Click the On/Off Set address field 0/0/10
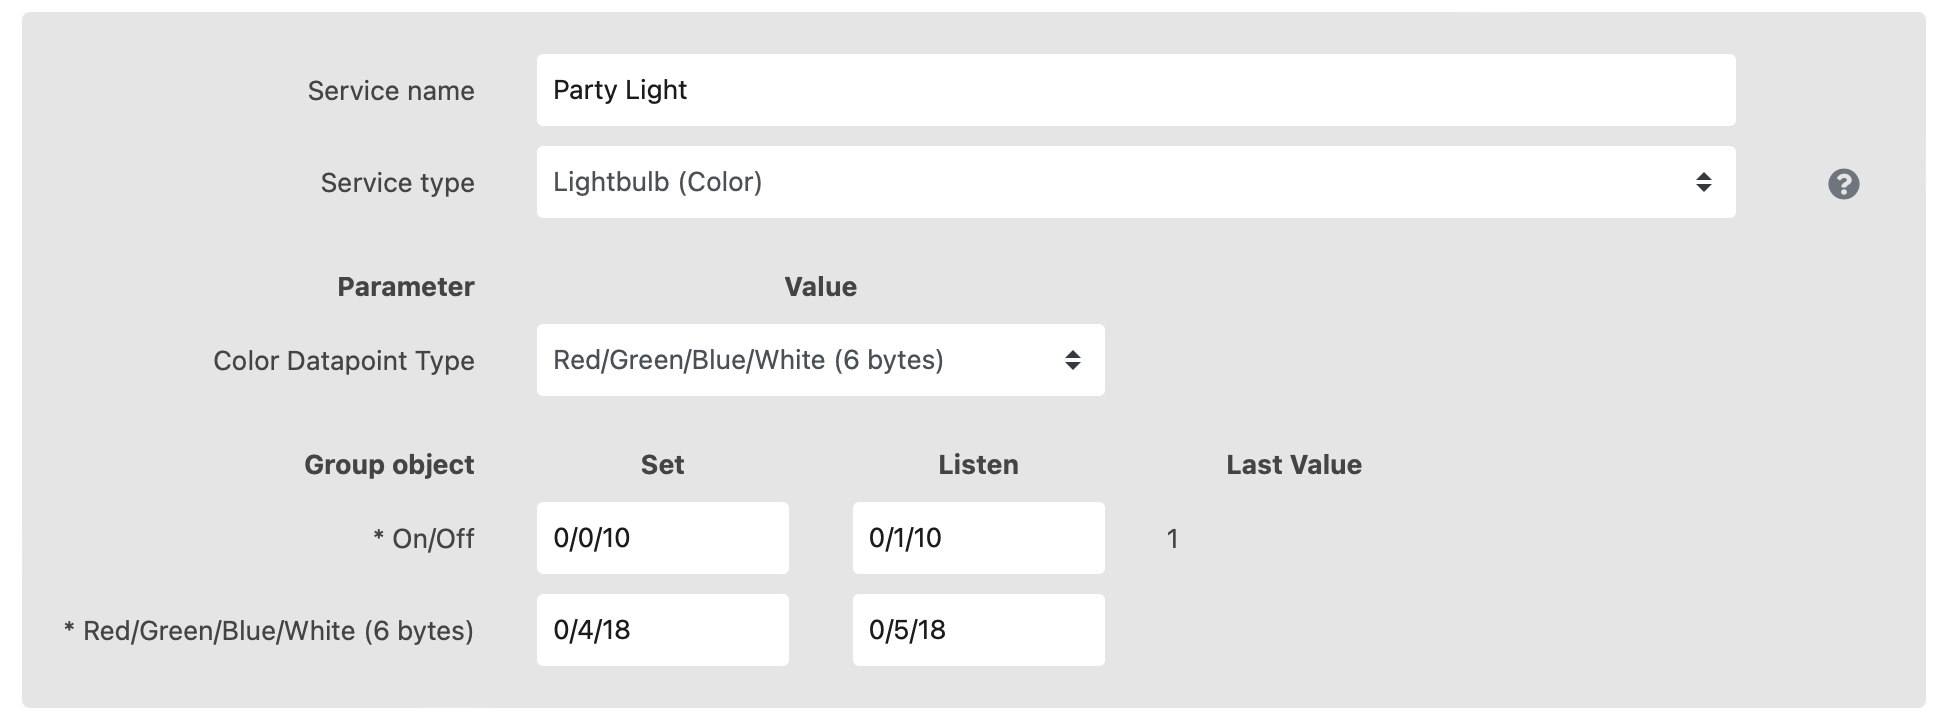This screenshot has width=1952, height=726. point(662,538)
